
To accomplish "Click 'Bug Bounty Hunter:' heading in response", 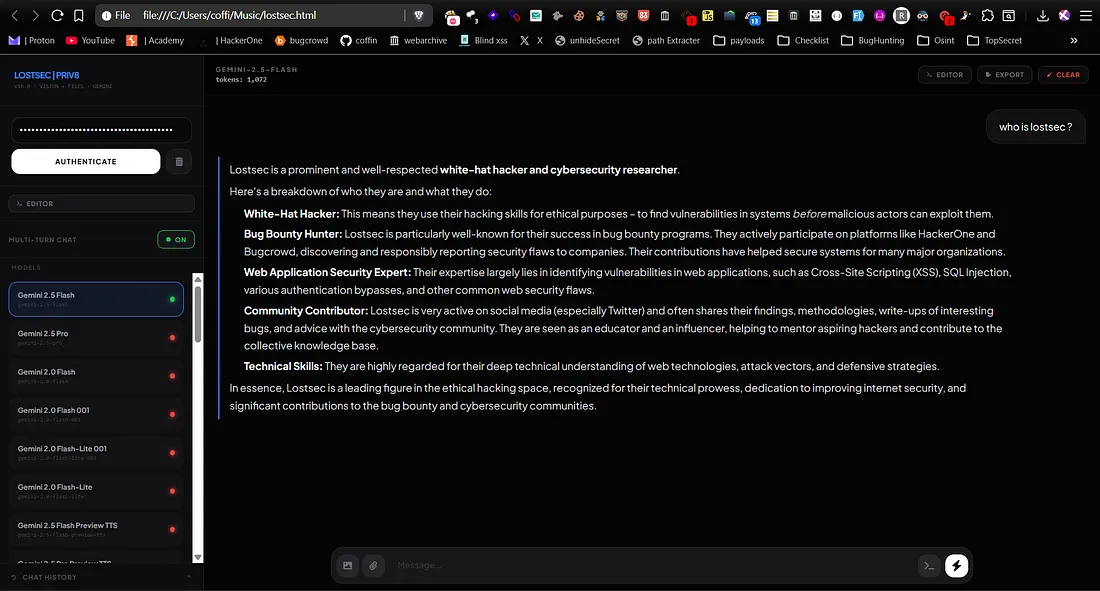I will (293, 234).
